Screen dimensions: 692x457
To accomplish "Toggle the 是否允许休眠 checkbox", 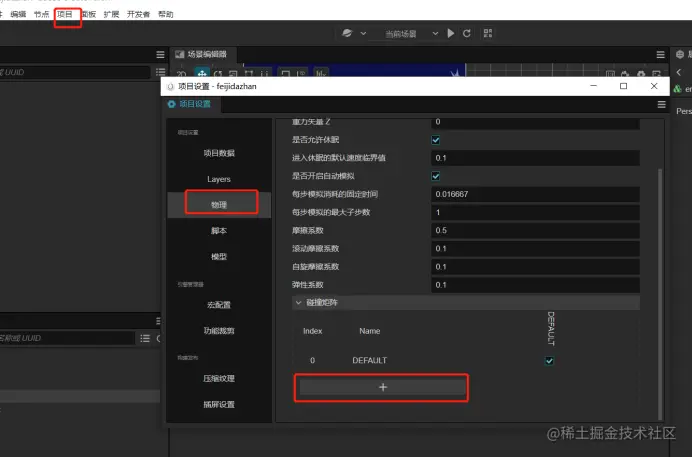I will 436,140.
